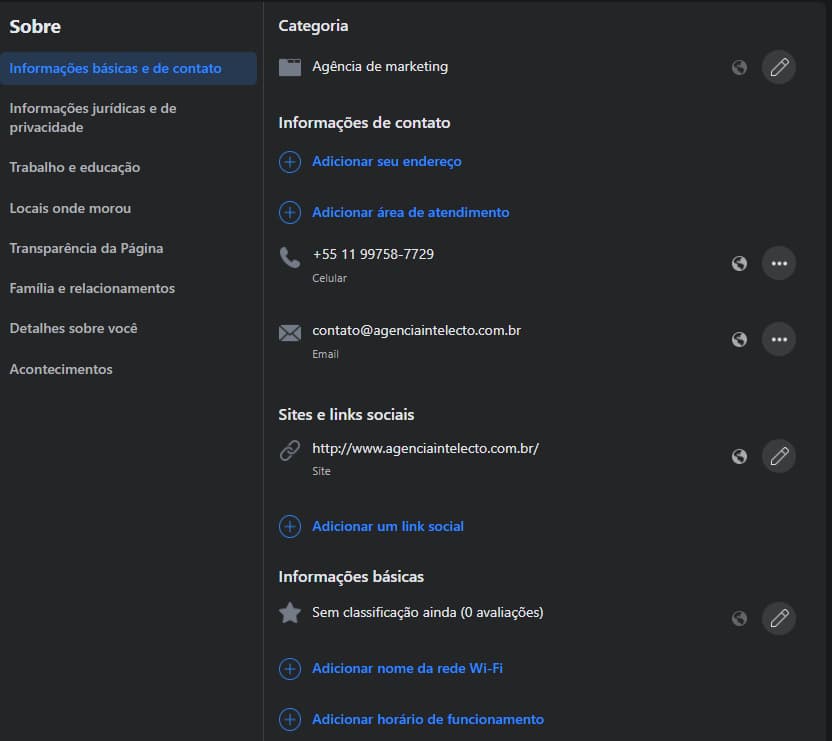This screenshot has height=741, width=832.
Task: Click the globe privacy icon beside the phone number
Action: 739,264
